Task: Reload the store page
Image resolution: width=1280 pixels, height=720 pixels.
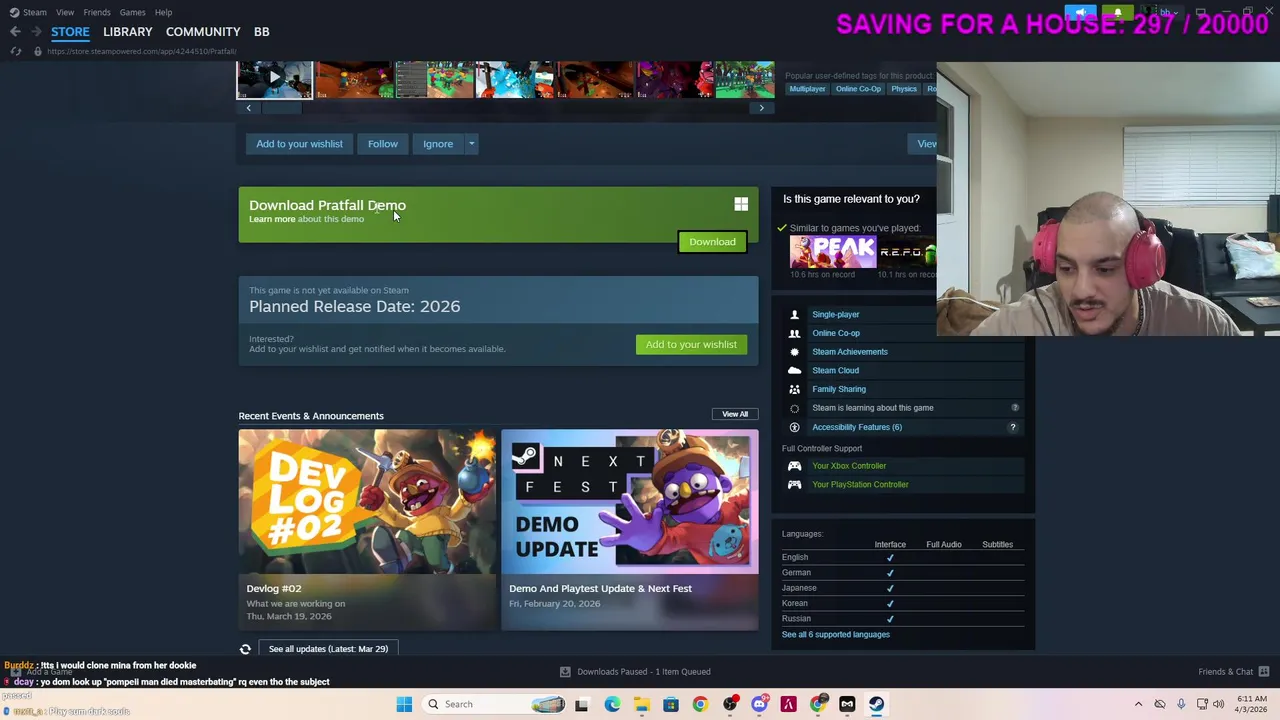Action: 15,51
